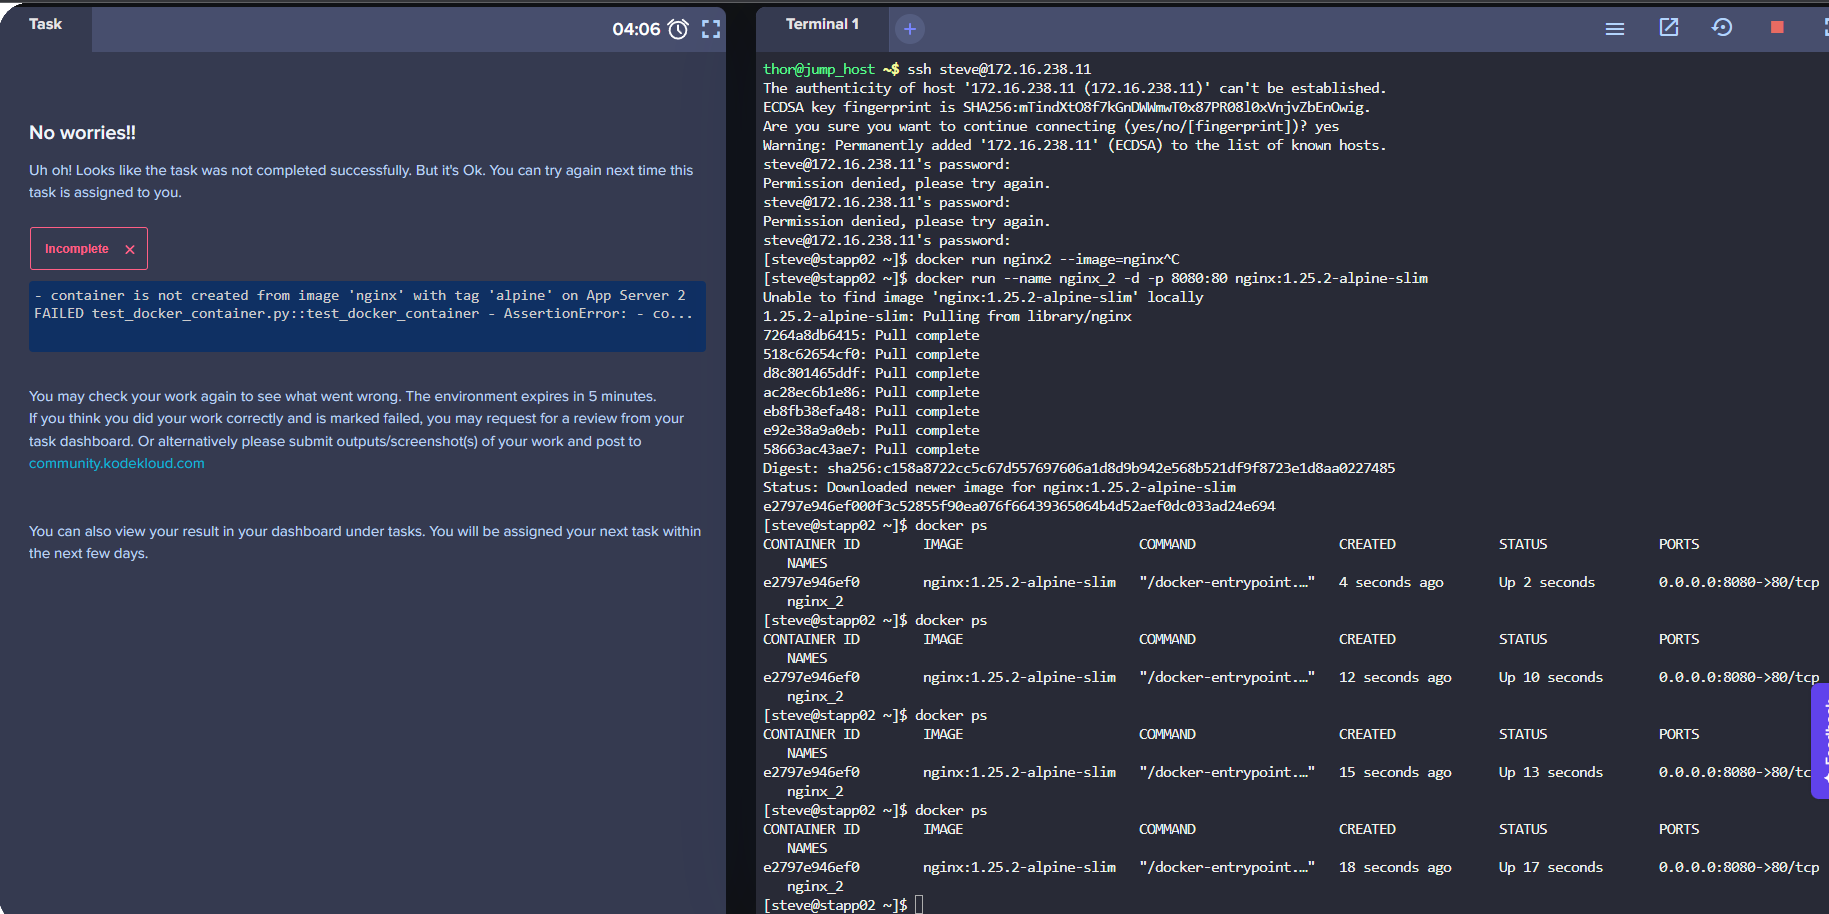Viewport: 1829px width, 914px height.
Task: Add a new terminal tab
Action: [909, 29]
